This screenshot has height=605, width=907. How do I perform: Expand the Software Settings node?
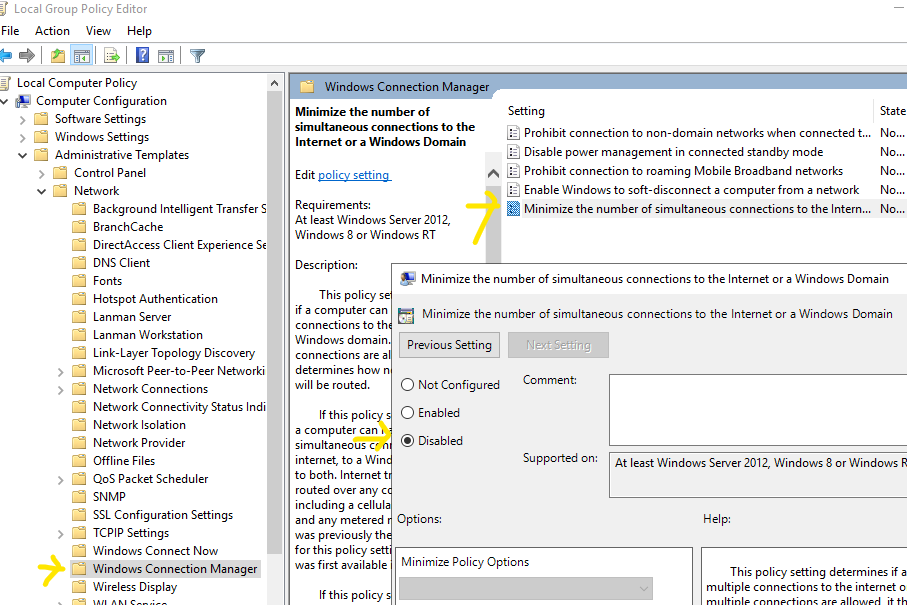tap(23, 120)
